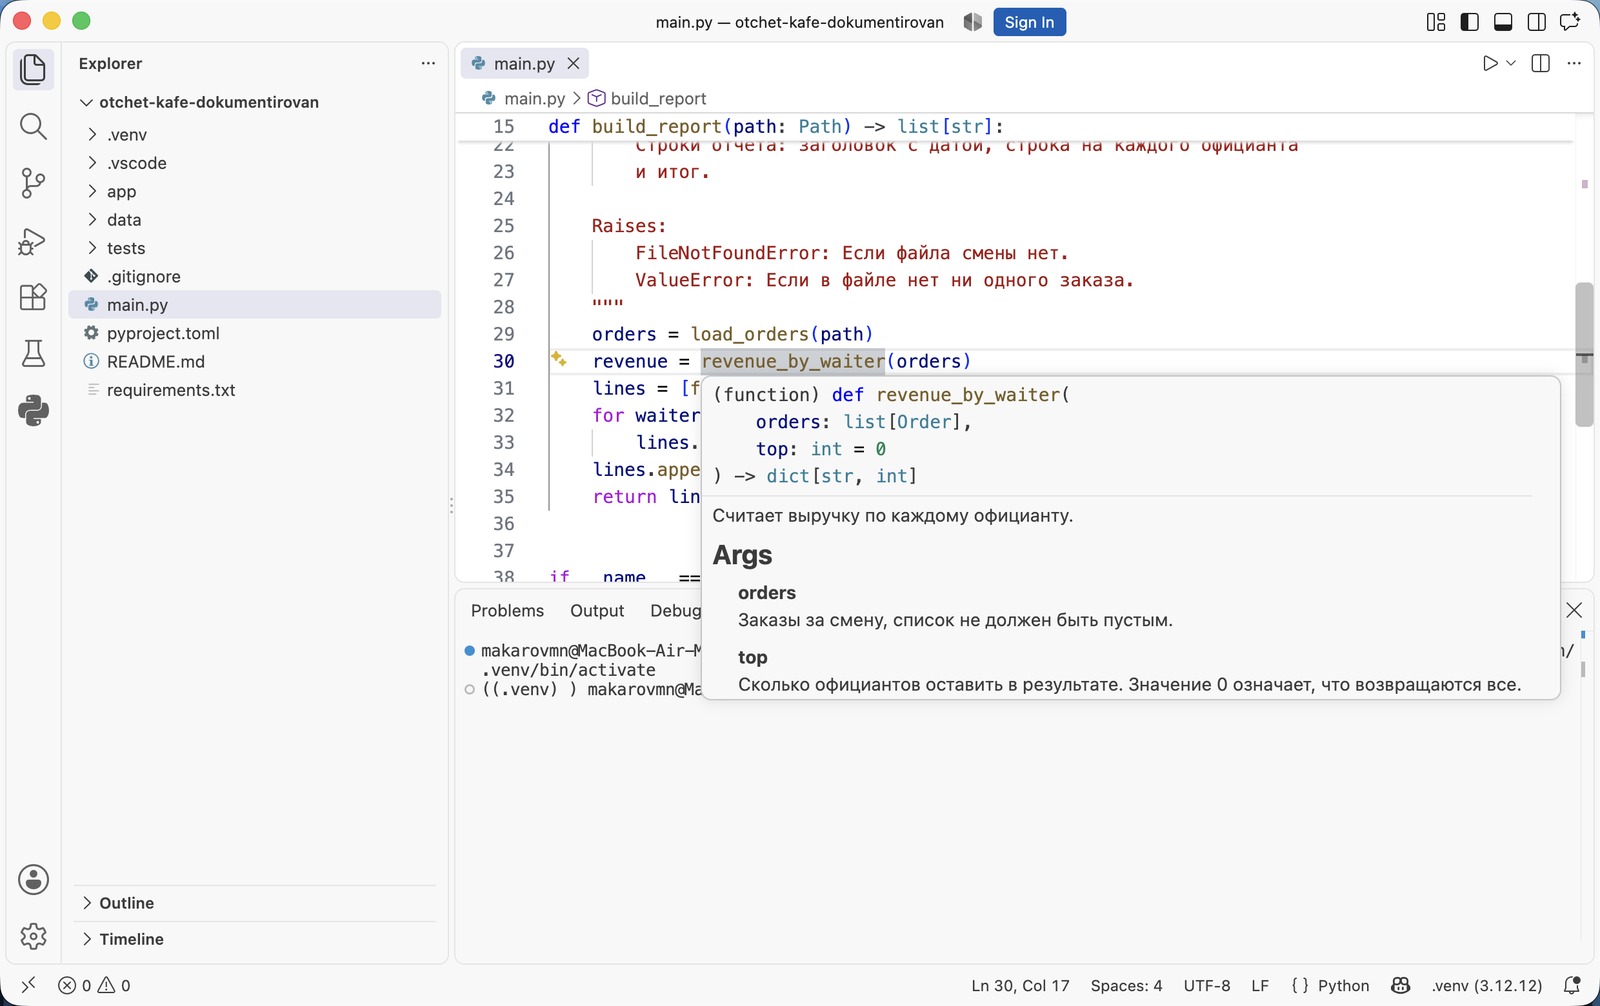The height and width of the screenshot is (1006, 1600).
Task: Select the Python language mode
Action: [1343, 985]
